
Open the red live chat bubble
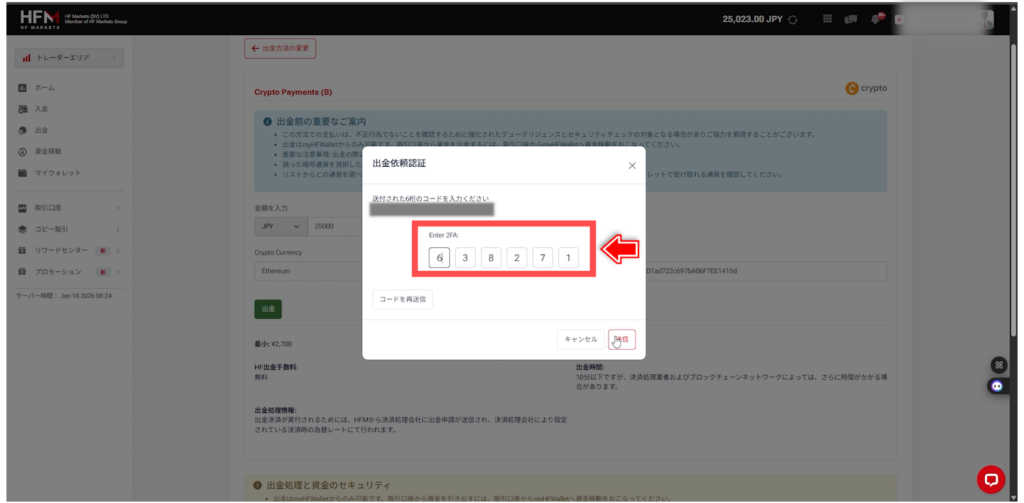point(990,479)
